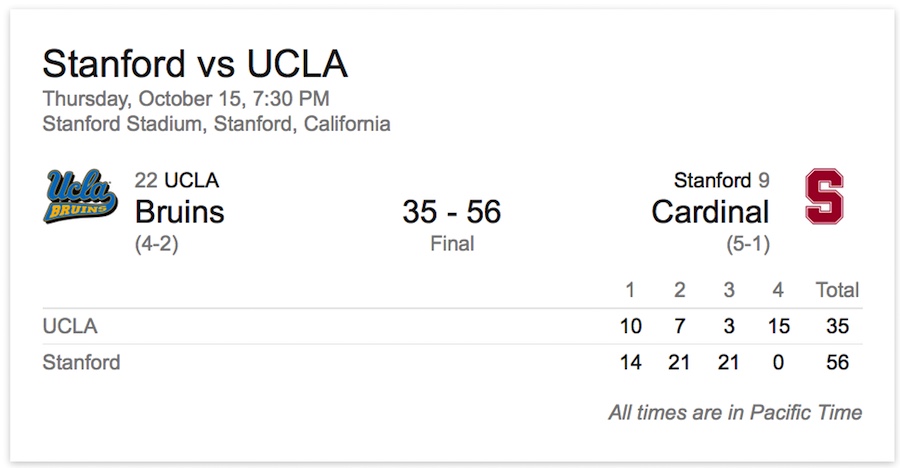Click UCLA's fourth quarter score 15
Image resolution: width=900 pixels, height=468 pixels.
point(779,326)
